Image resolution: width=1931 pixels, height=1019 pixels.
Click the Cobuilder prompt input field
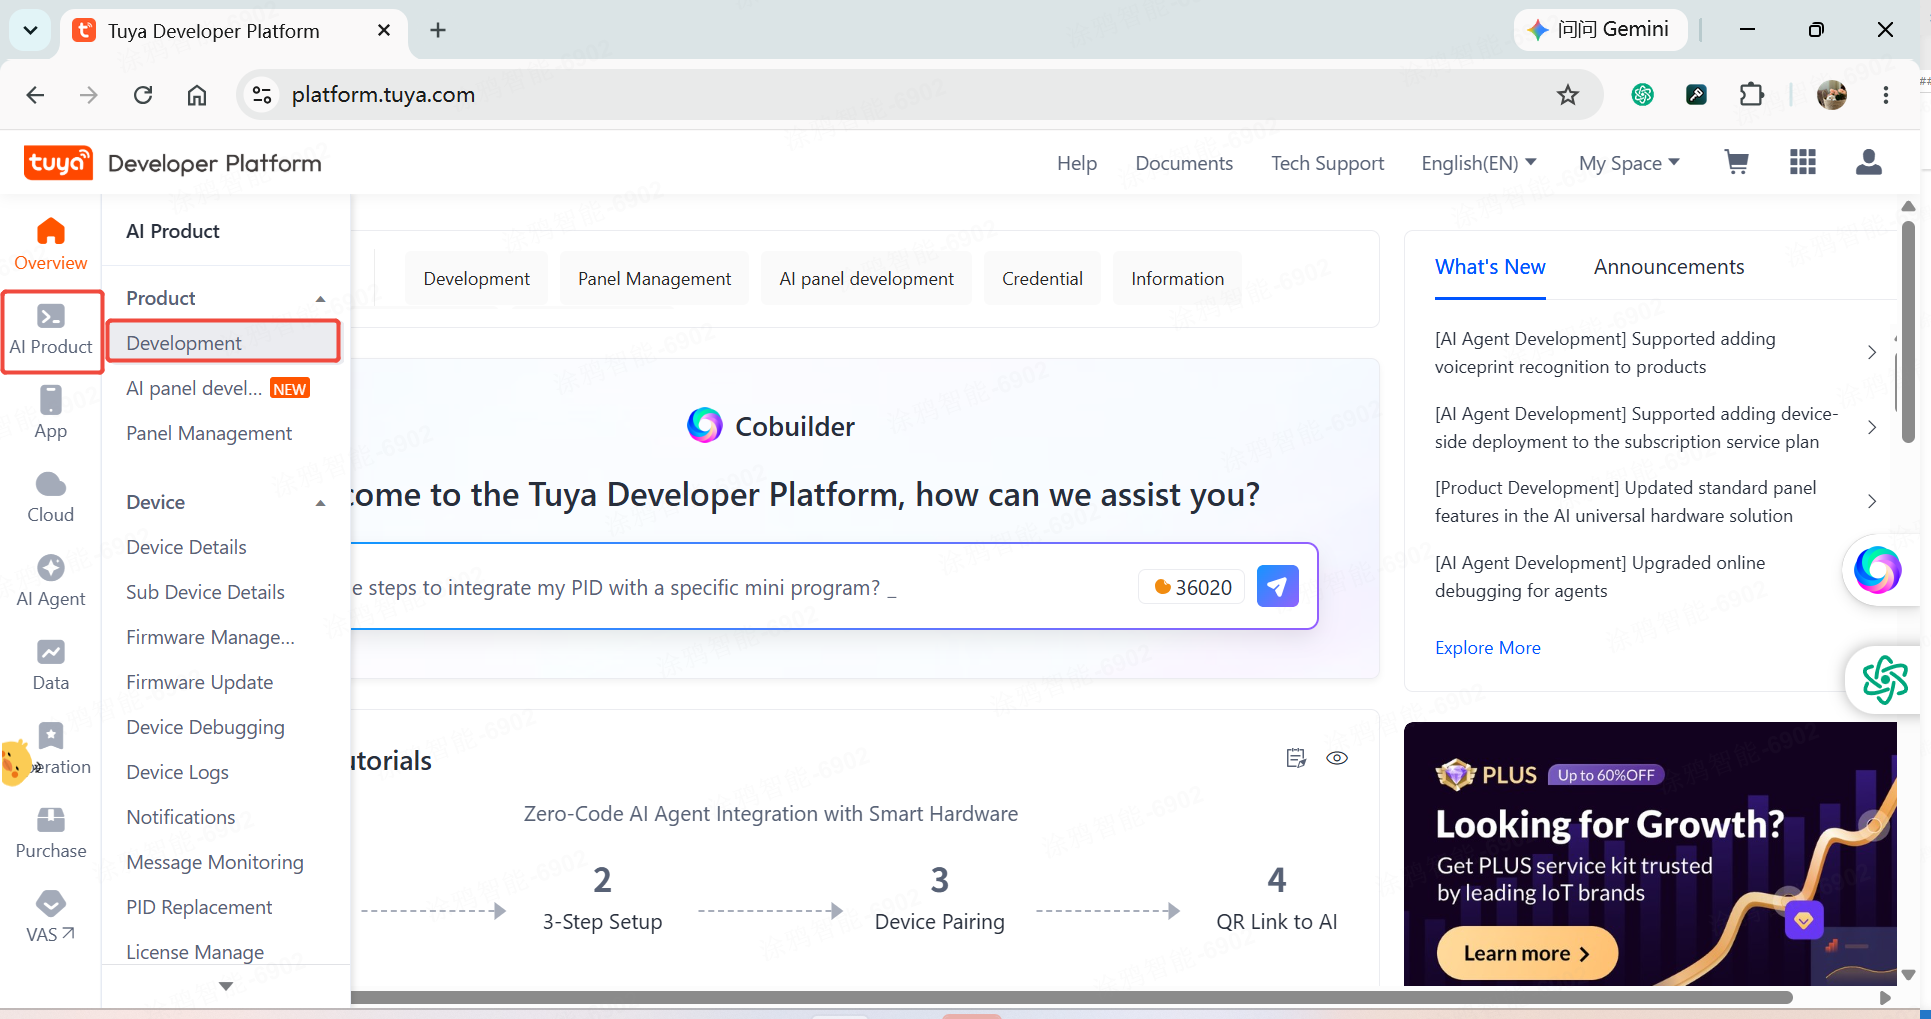(740, 587)
